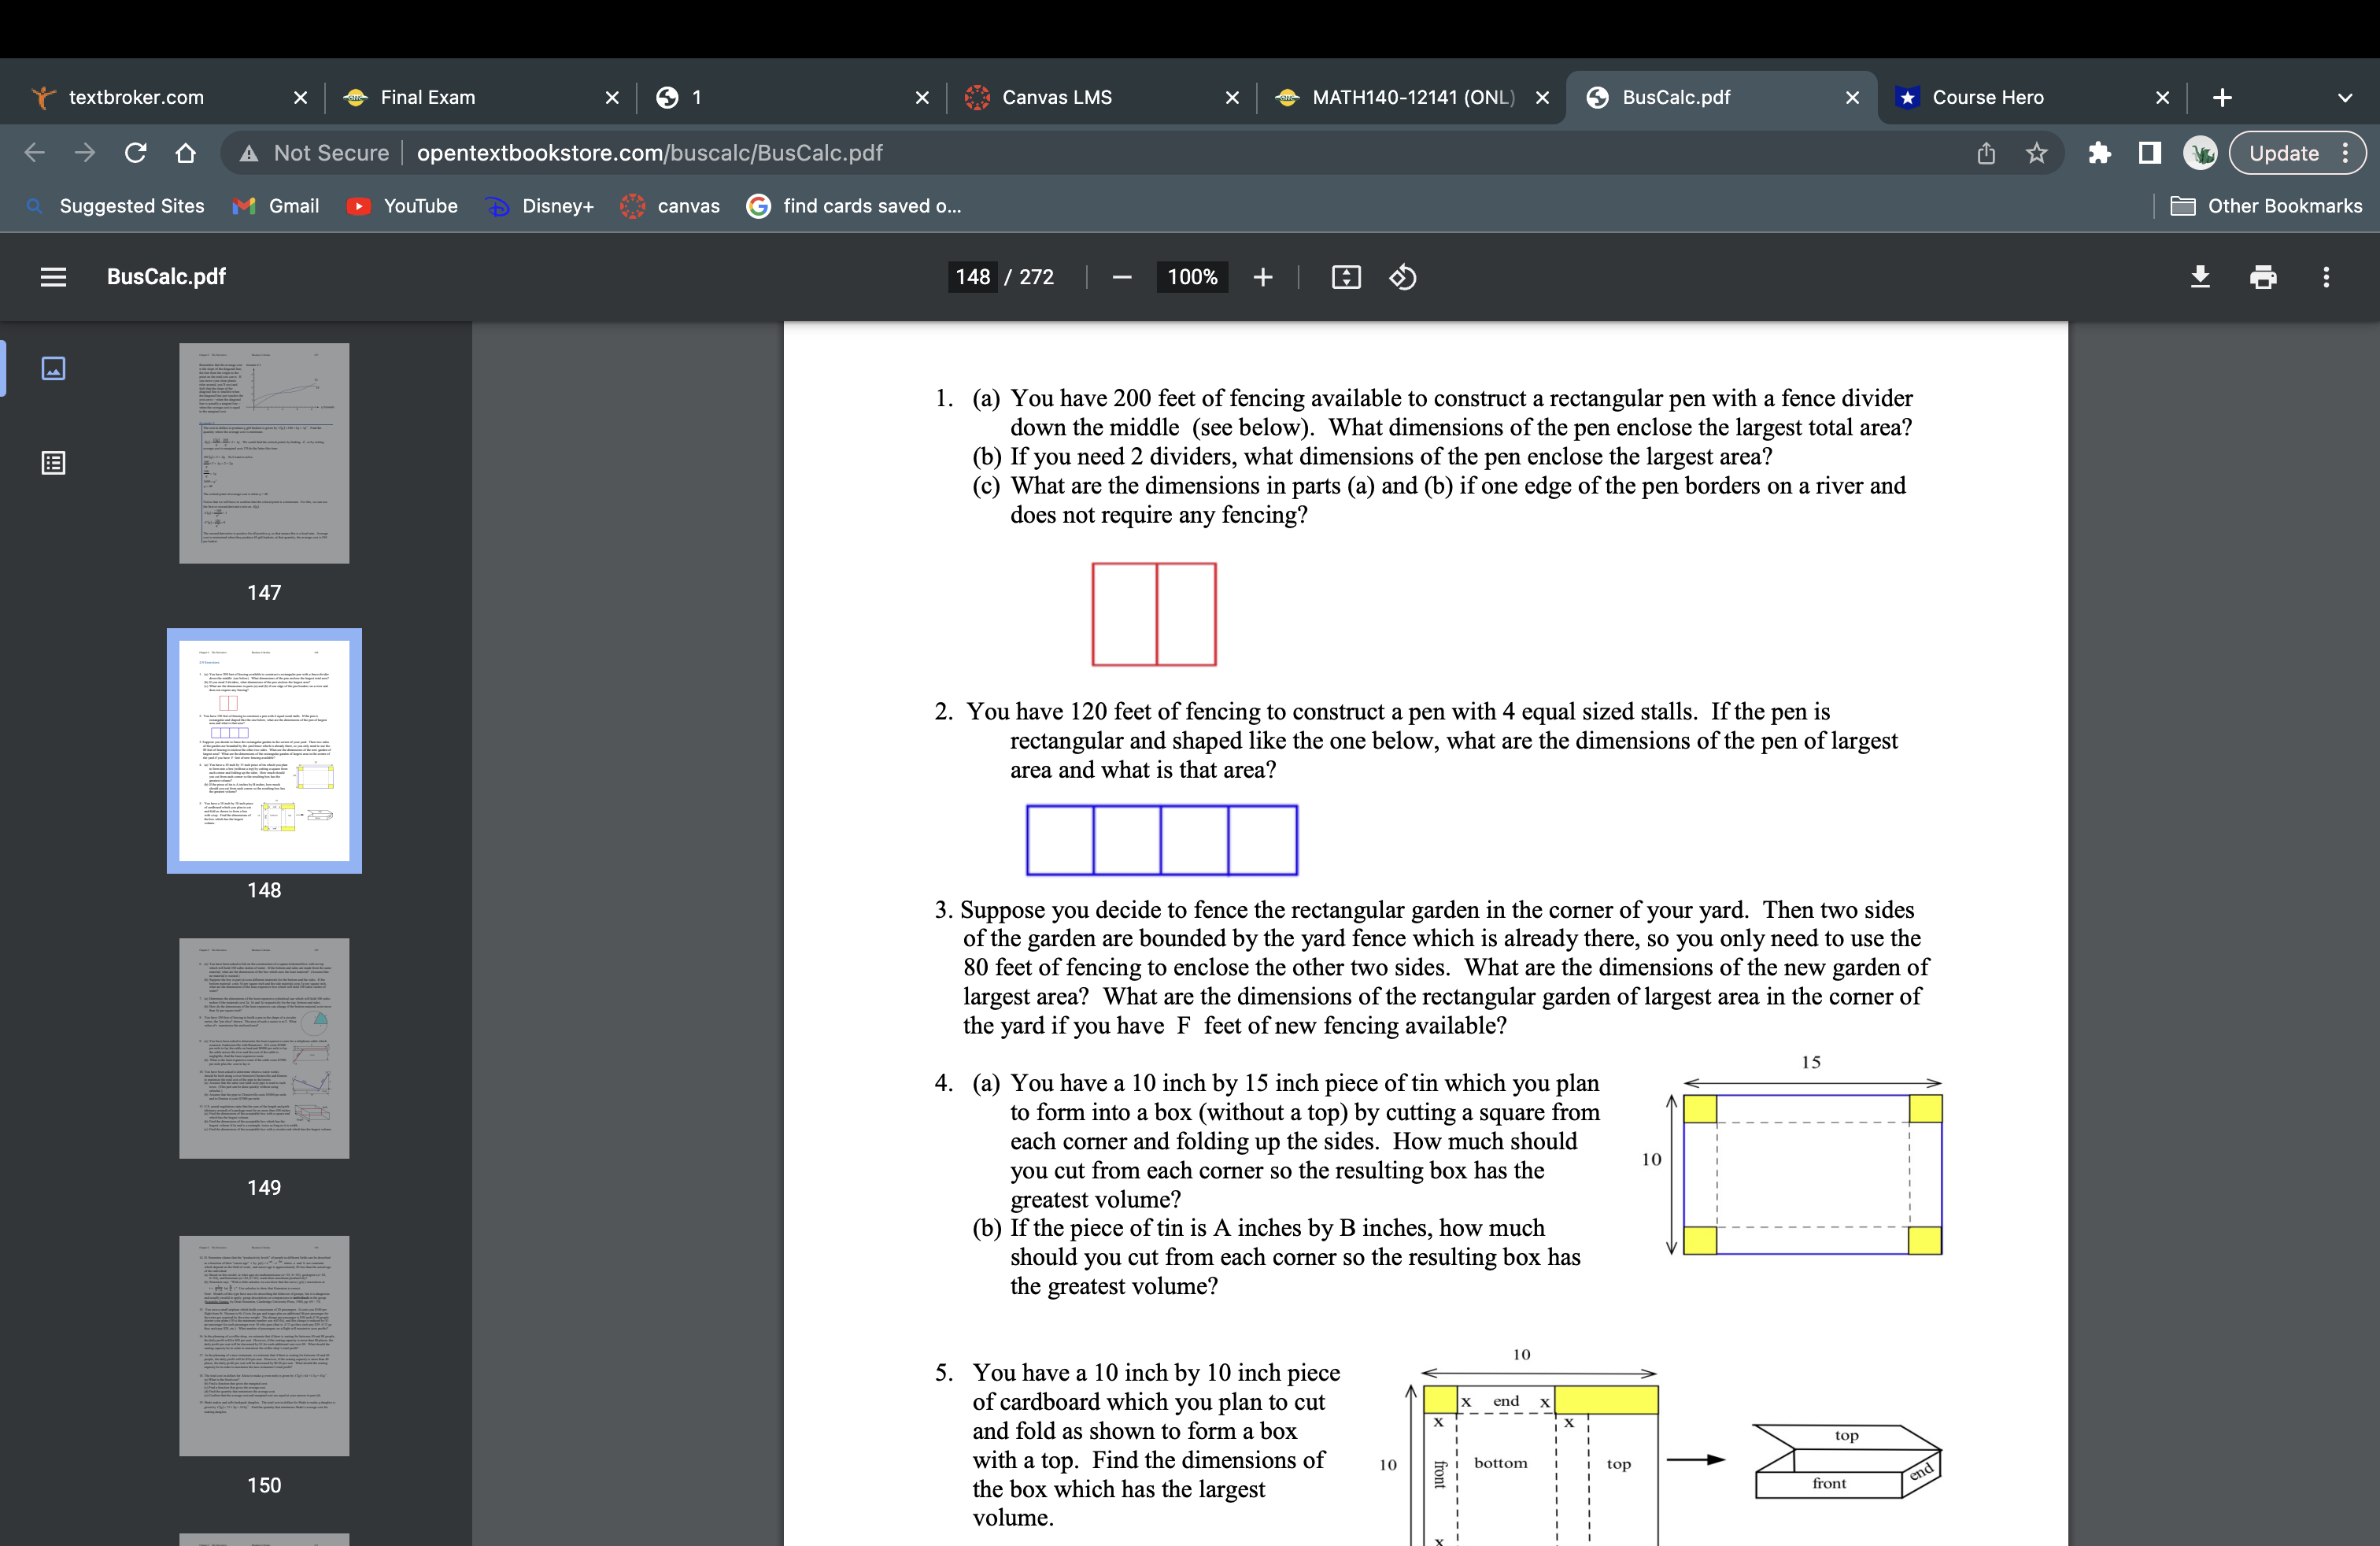2380x1546 pixels.
Task: Open PDF viewer more actions menu
Action: [2326, 277]
